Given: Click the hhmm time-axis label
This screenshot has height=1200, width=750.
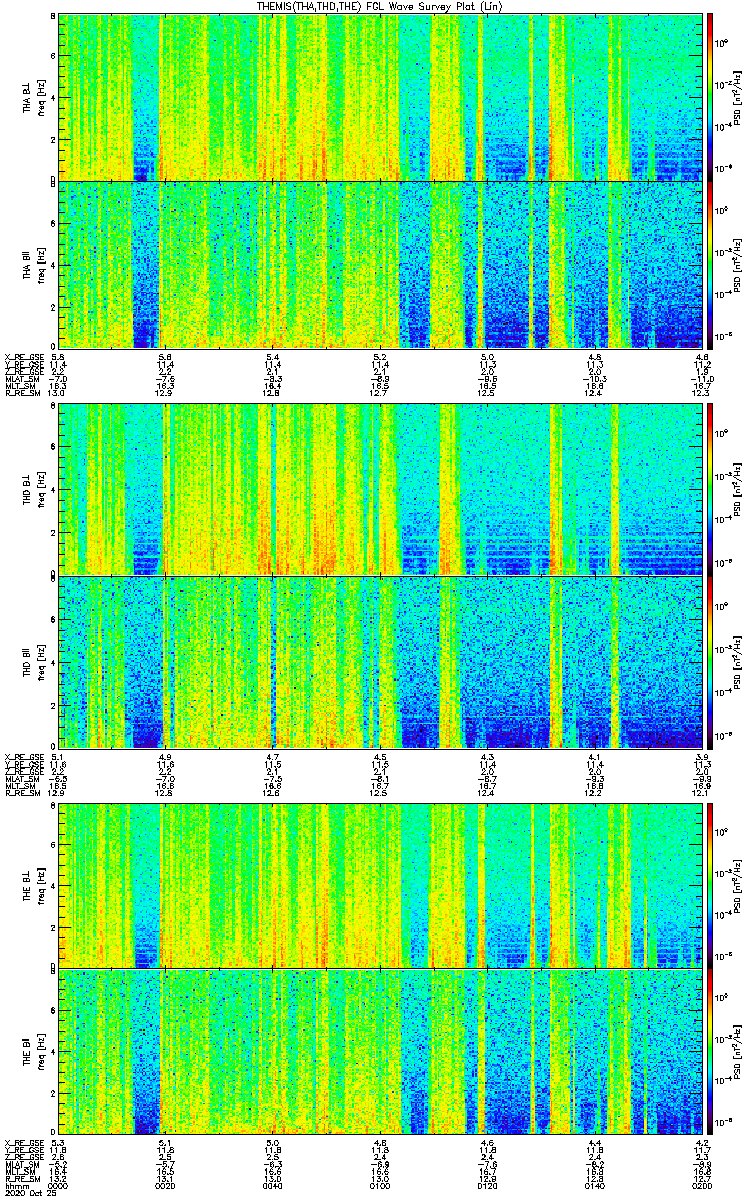Looking at the screenshot, I should (16, 1187).
